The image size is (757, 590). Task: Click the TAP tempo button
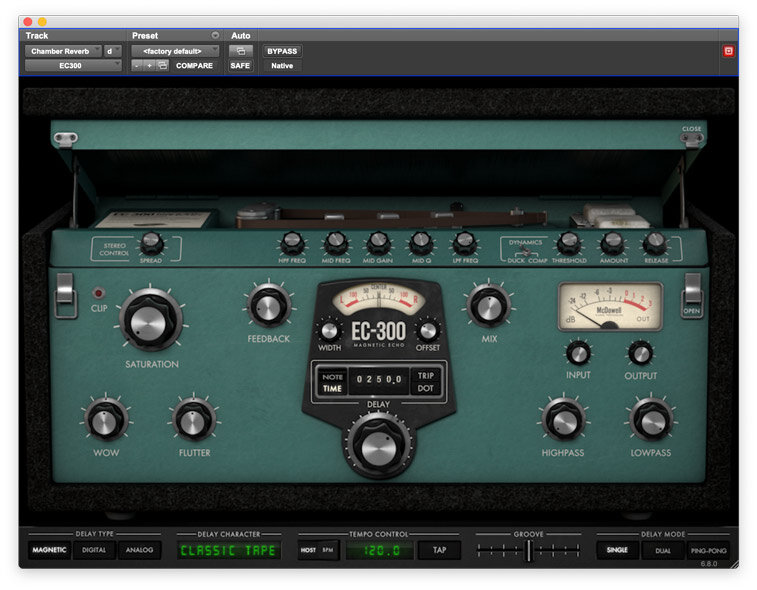point(439,550)
